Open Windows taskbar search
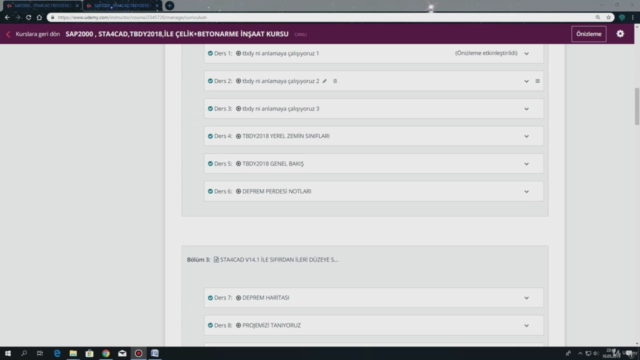 click(x=24, y=353)
